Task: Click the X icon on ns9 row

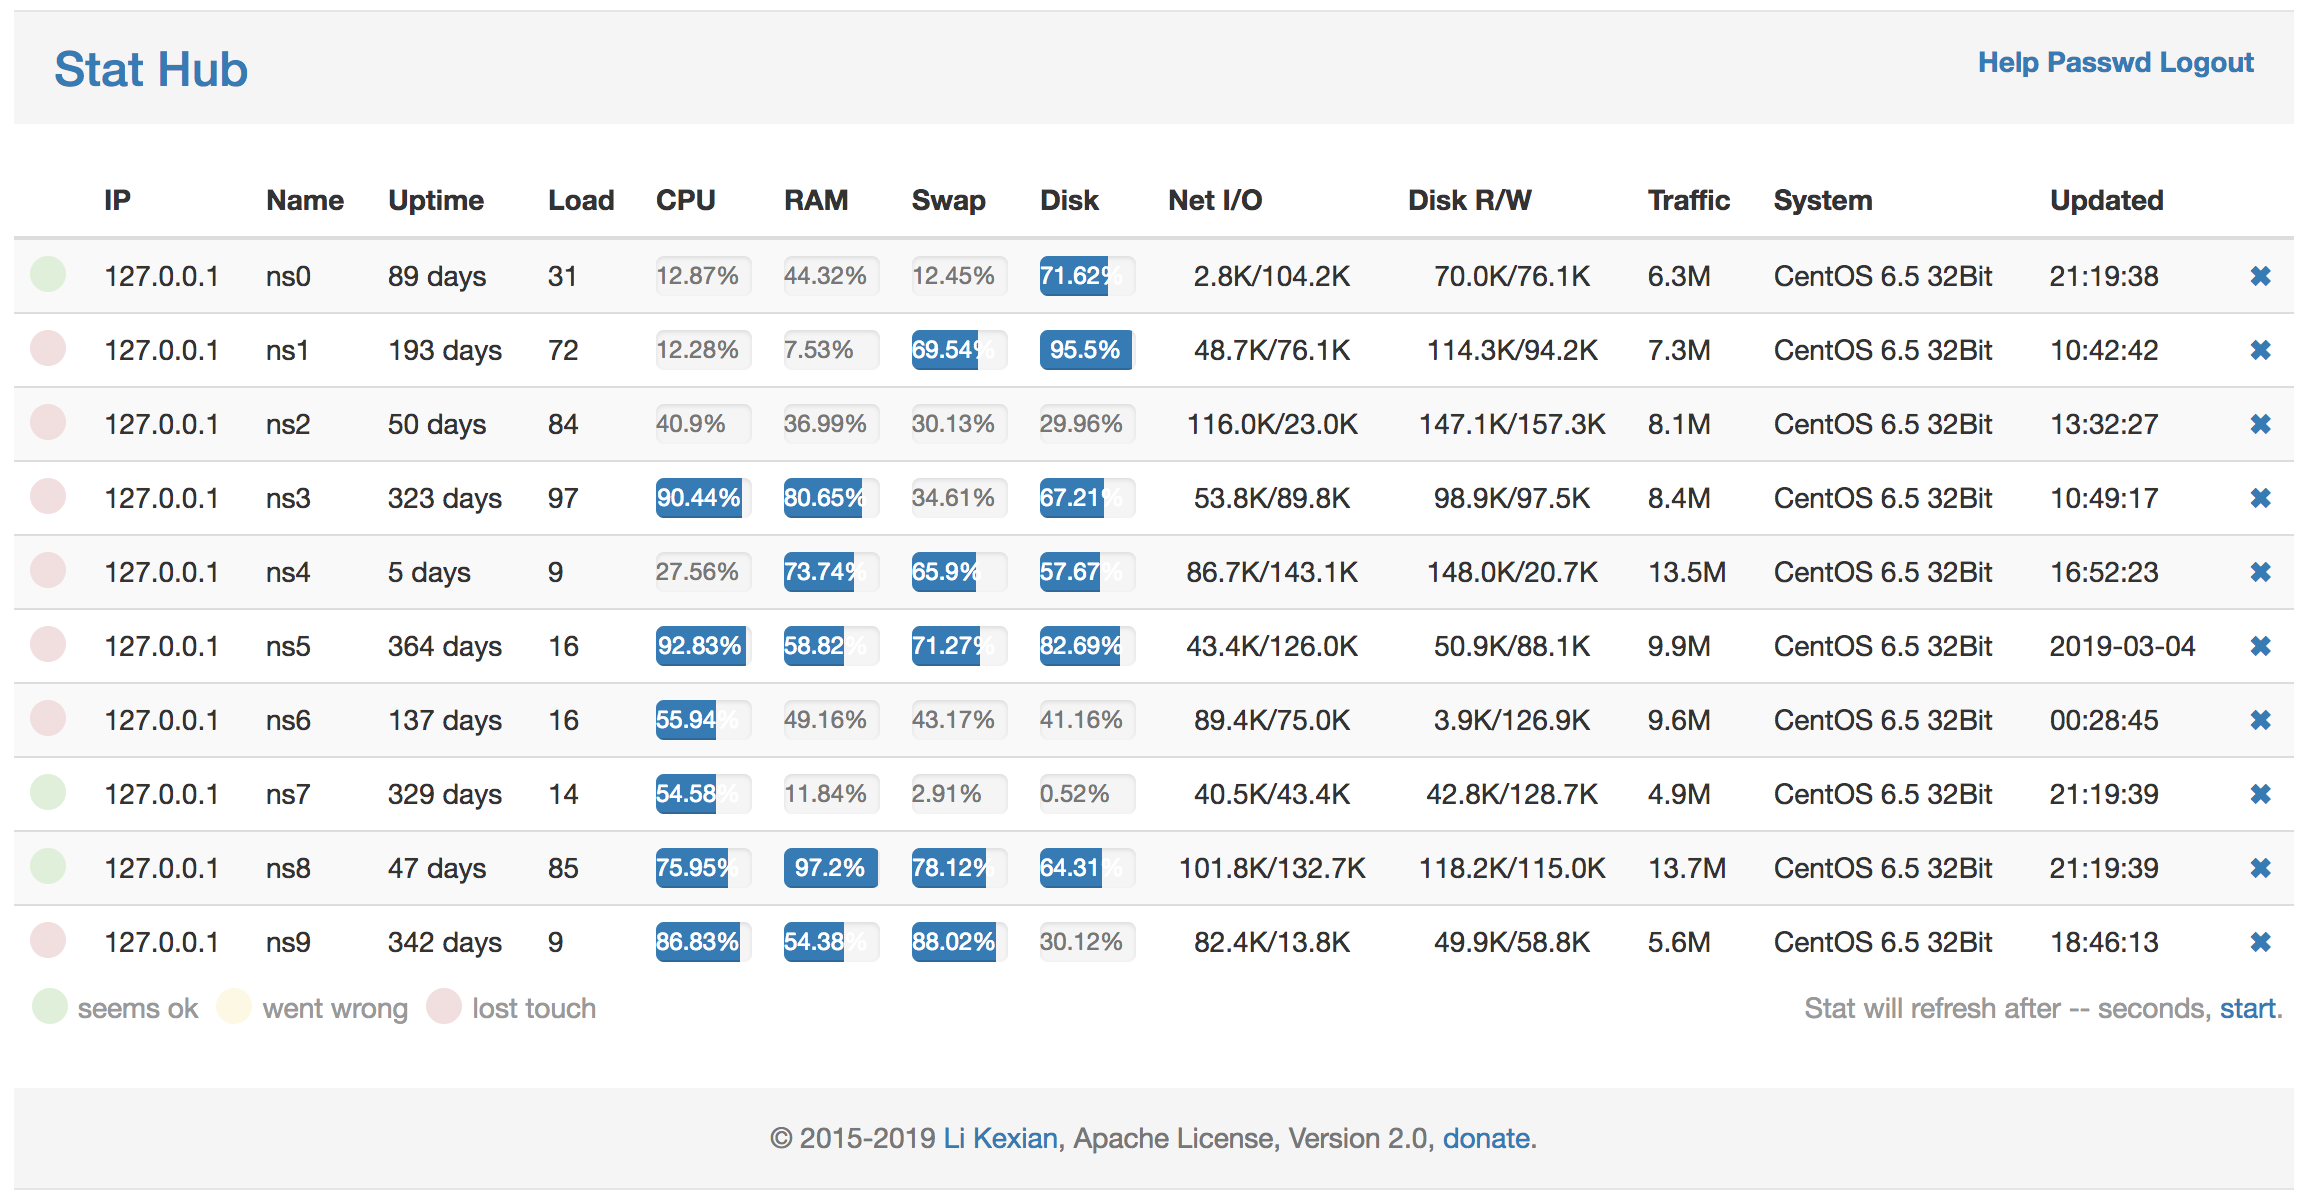Action: click(2260, 942)
